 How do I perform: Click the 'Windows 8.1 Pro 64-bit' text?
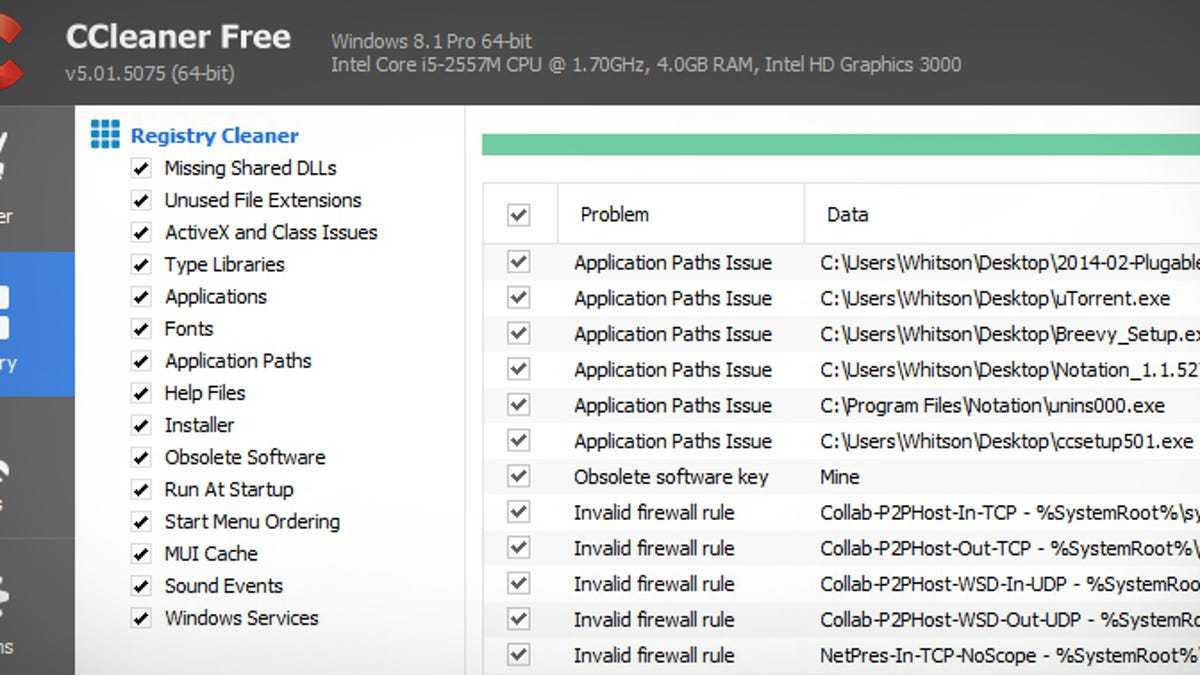(432, 41)
